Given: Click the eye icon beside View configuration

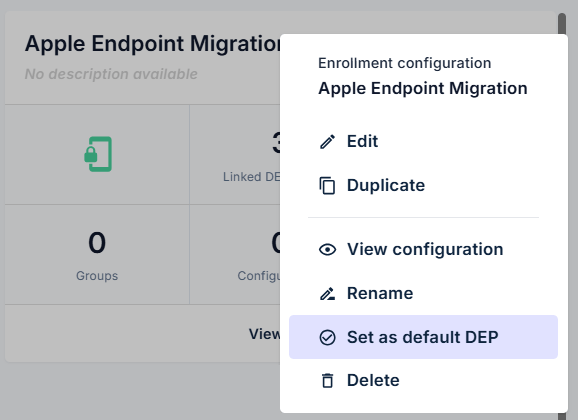Looking at the screenshot, I should point(327,250).
